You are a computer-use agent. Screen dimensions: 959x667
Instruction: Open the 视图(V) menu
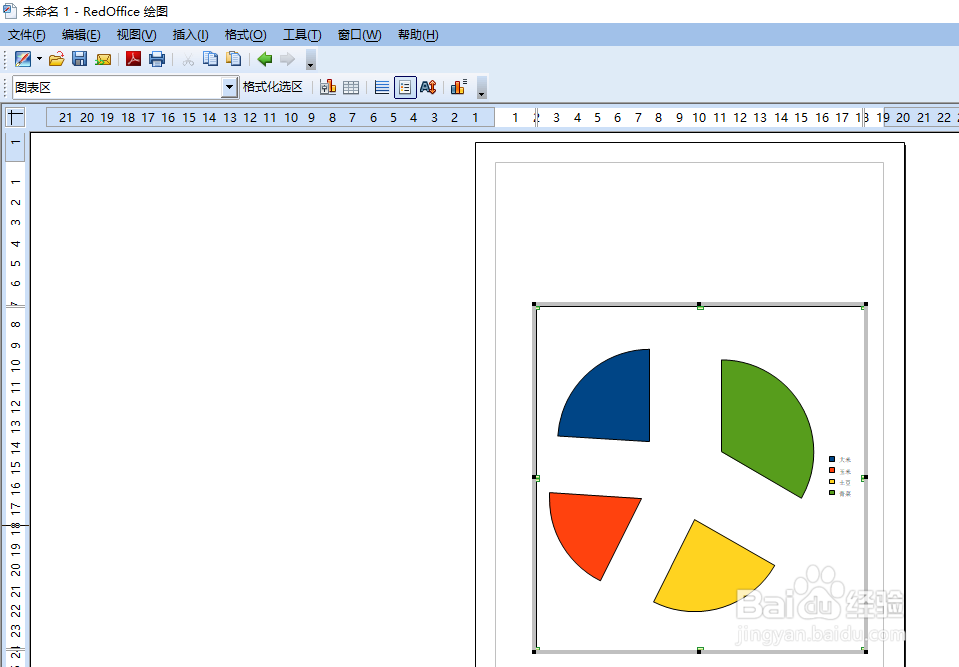(x=136, y=35)
